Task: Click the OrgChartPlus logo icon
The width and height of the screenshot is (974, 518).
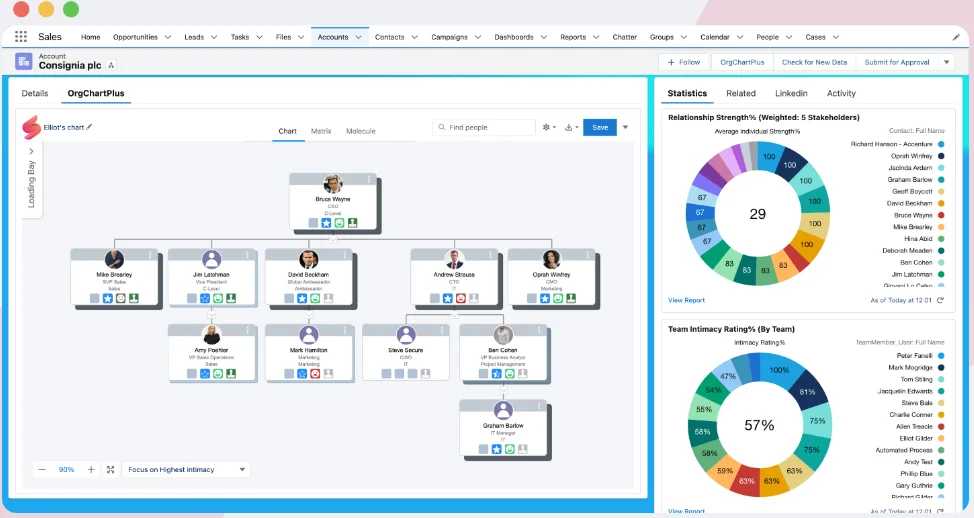Action: (x=31, y=127)
